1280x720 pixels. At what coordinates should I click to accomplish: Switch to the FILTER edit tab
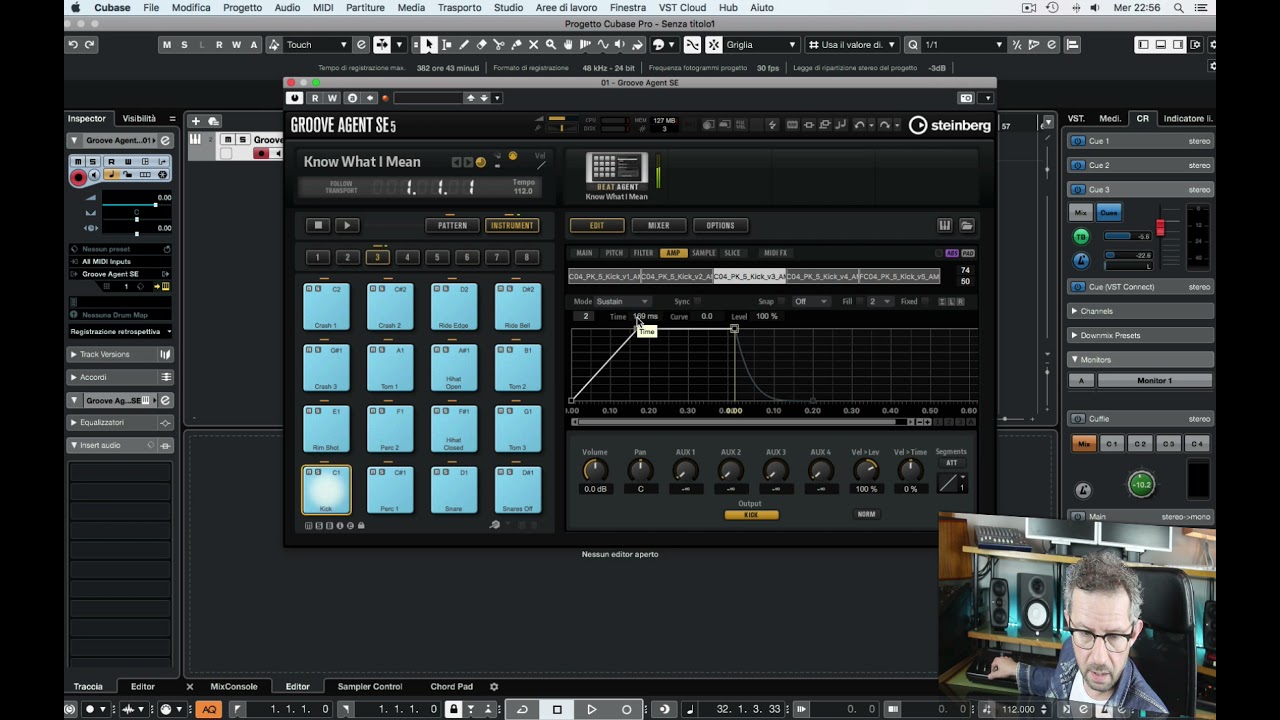click(643, 253)
